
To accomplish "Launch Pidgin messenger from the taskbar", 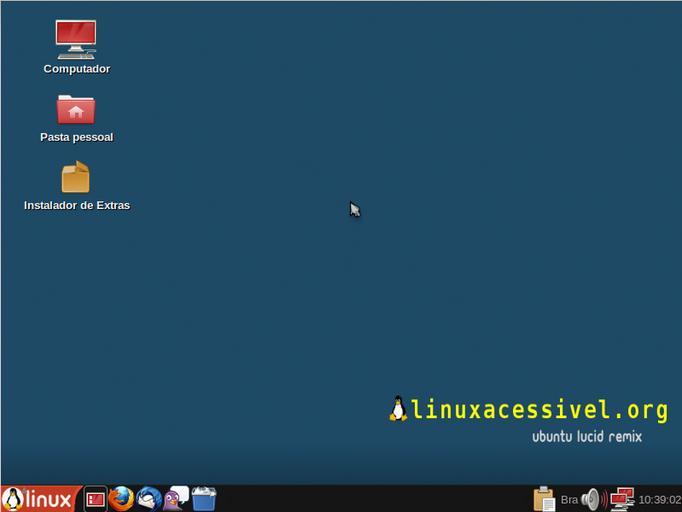I will (x=176, y=498).
